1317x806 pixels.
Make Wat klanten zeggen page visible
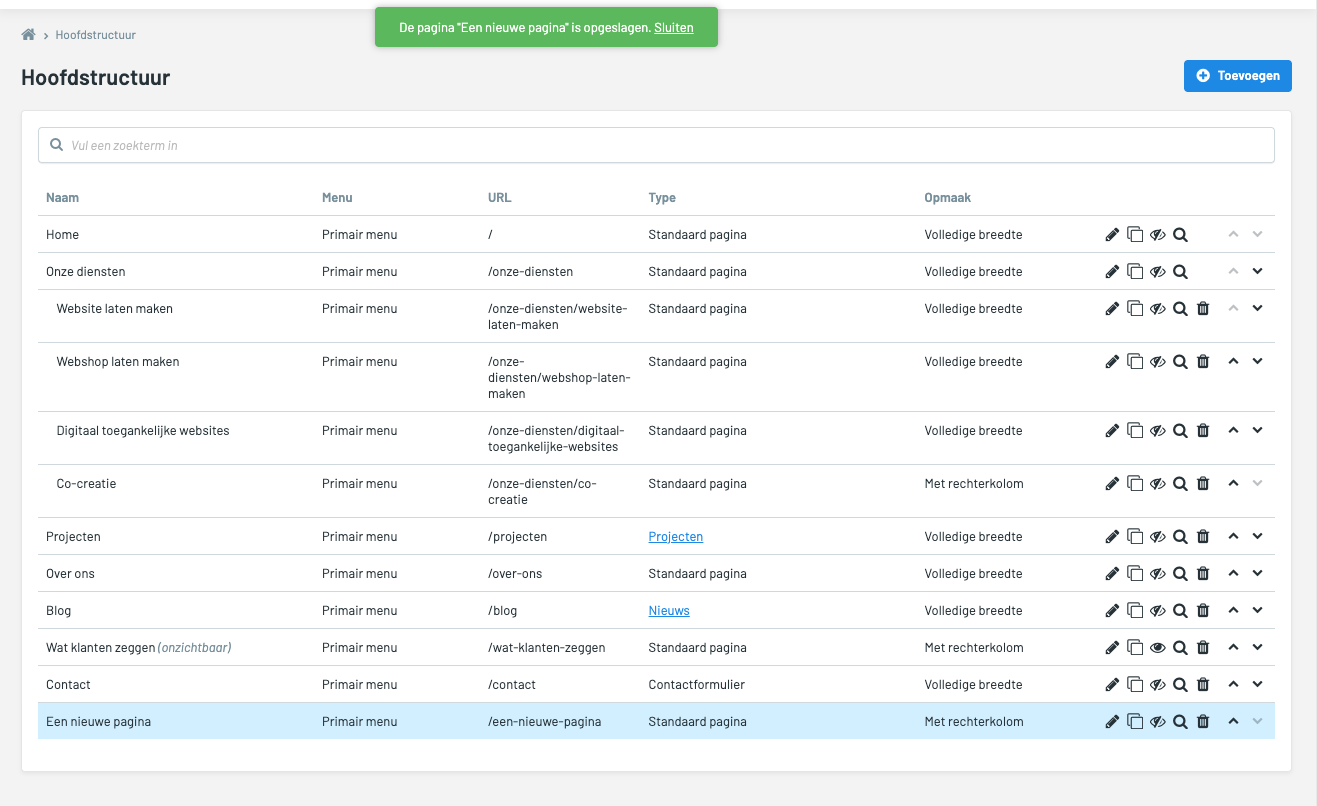[x=1158, y=648]
